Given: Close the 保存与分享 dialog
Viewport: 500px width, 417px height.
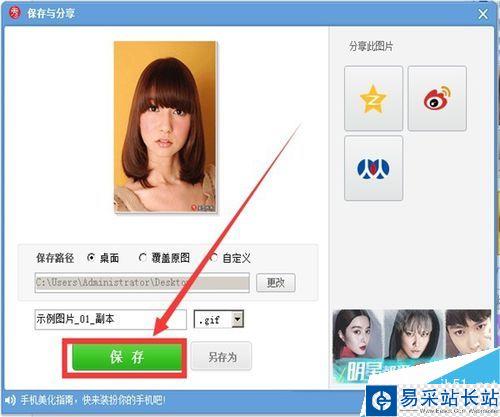Looking at the screenshot, I should tap(483, 14).
